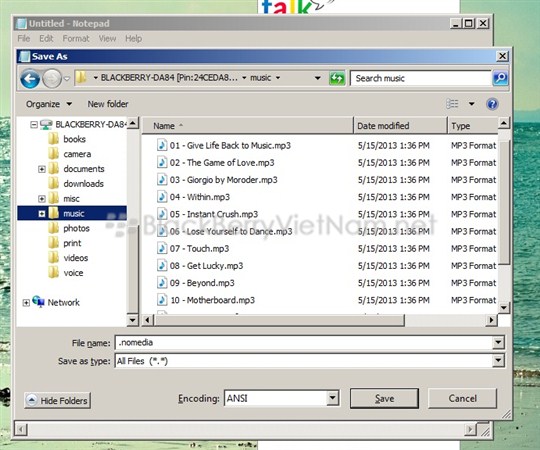Click the search magnifier icon

point(500,78)
